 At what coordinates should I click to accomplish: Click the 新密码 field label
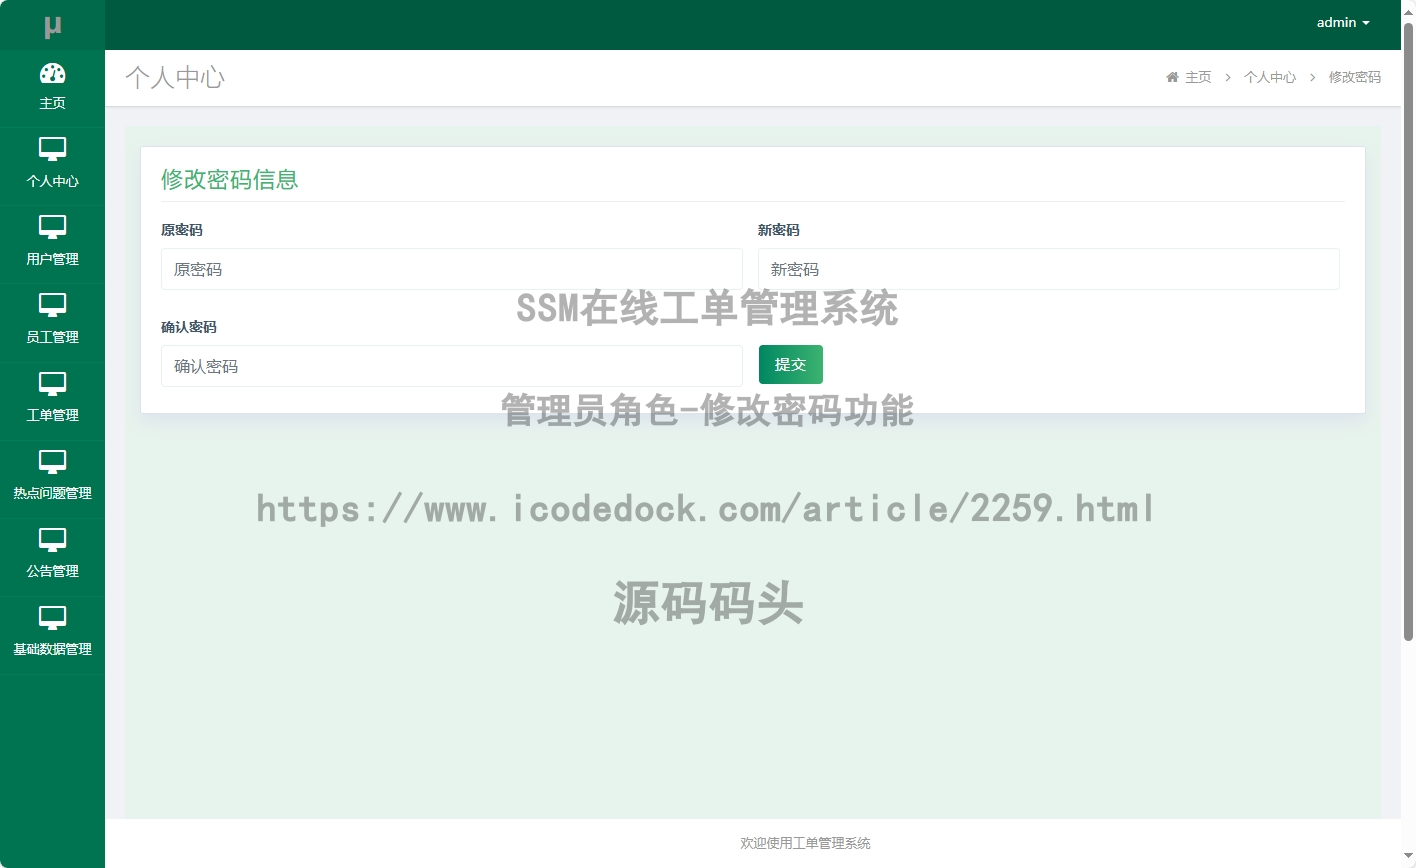click(x=779, y=230)
